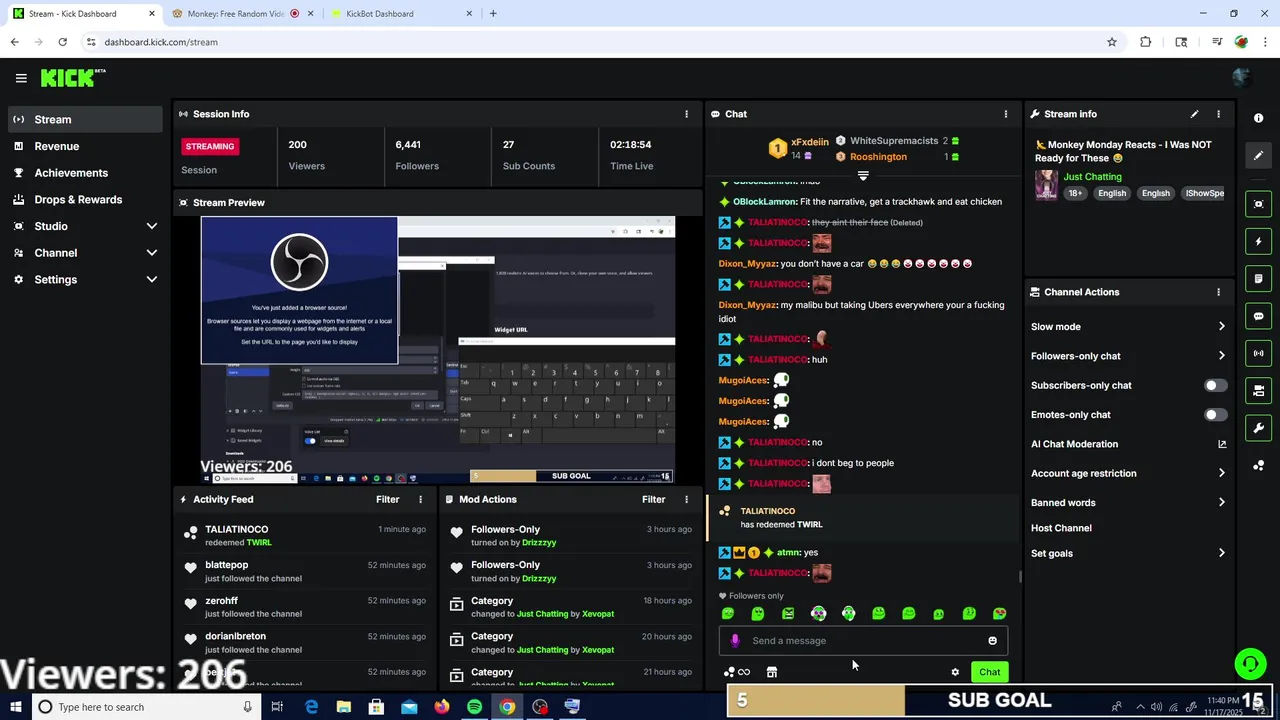This screenshot has width=1280, height=720.
Task: Click the purple microphone icon in chat input
Action: (735, 641)
